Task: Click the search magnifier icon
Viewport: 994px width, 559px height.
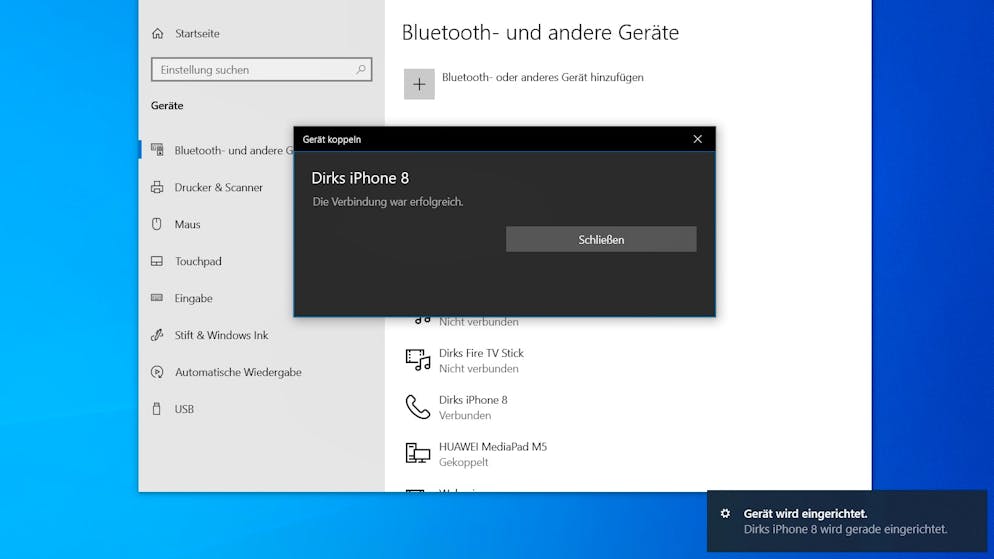Action: 361,70
